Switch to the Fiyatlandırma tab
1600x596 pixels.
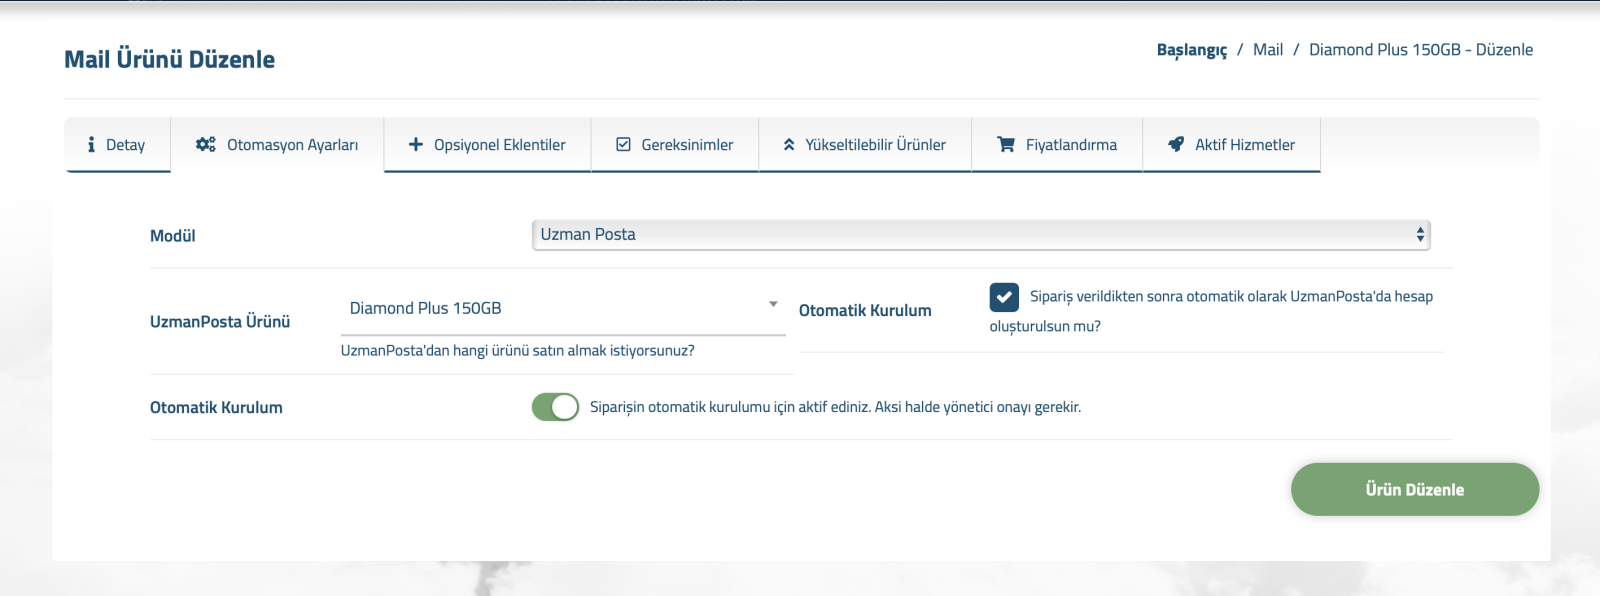click(x=1071, y=145)
